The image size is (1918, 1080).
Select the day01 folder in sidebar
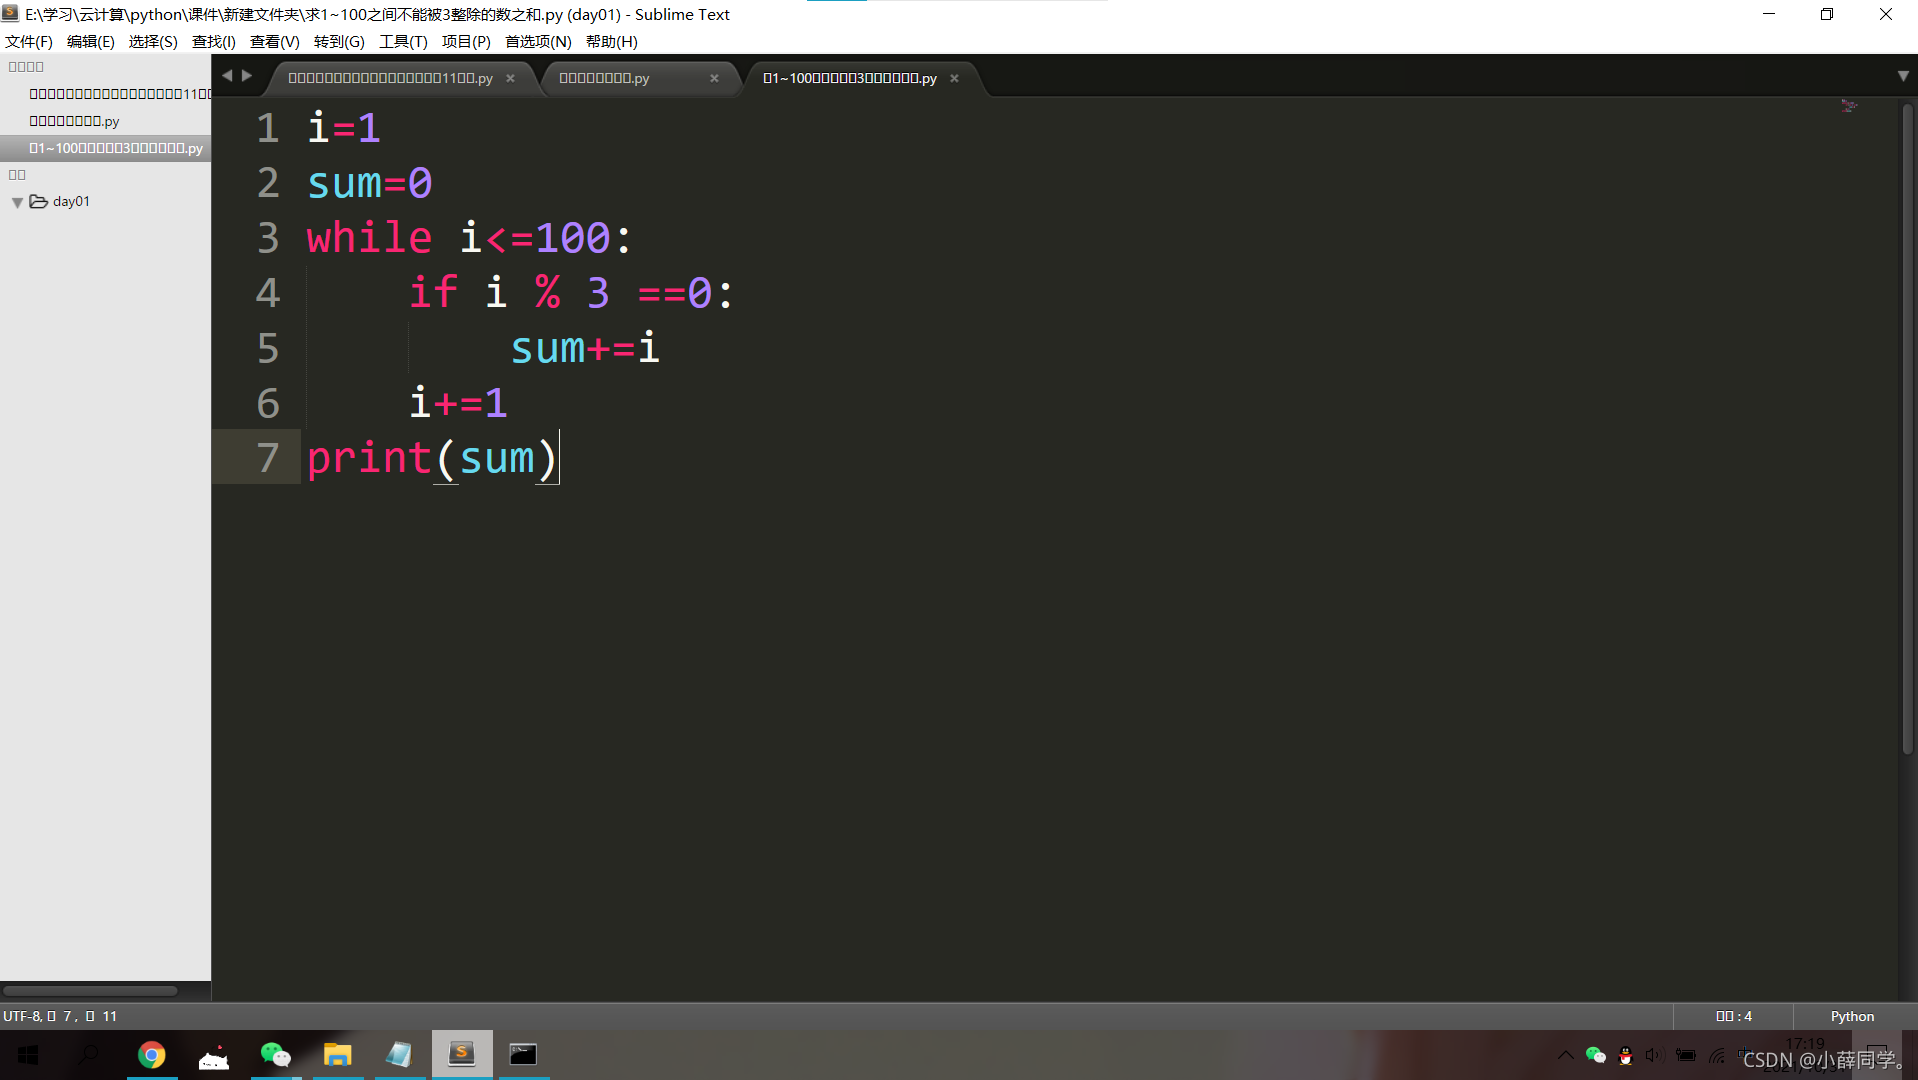[x=71, y=201]
